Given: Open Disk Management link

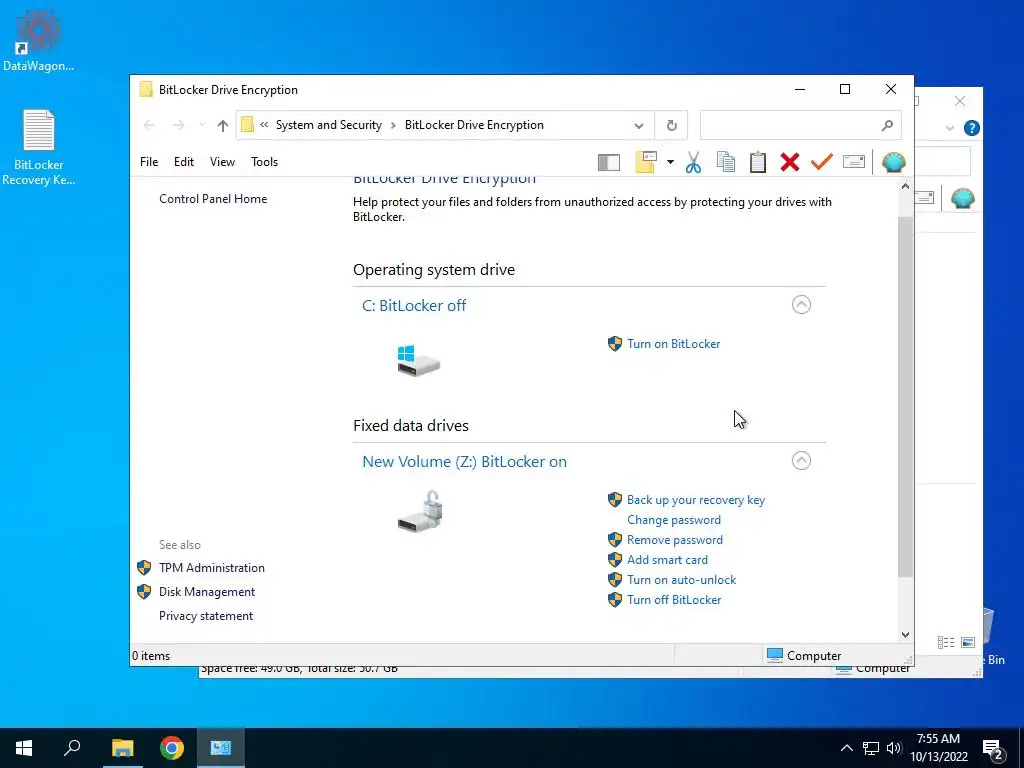Looking at the screenshot, I should click(207, 592).
